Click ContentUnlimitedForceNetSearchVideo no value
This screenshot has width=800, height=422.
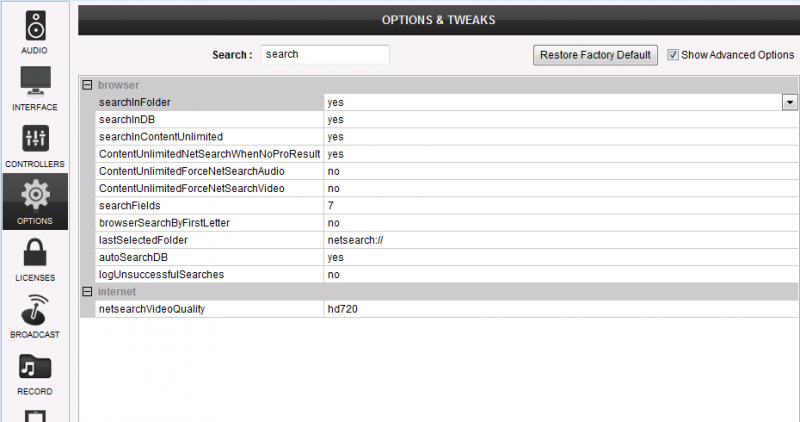(333, 188)
